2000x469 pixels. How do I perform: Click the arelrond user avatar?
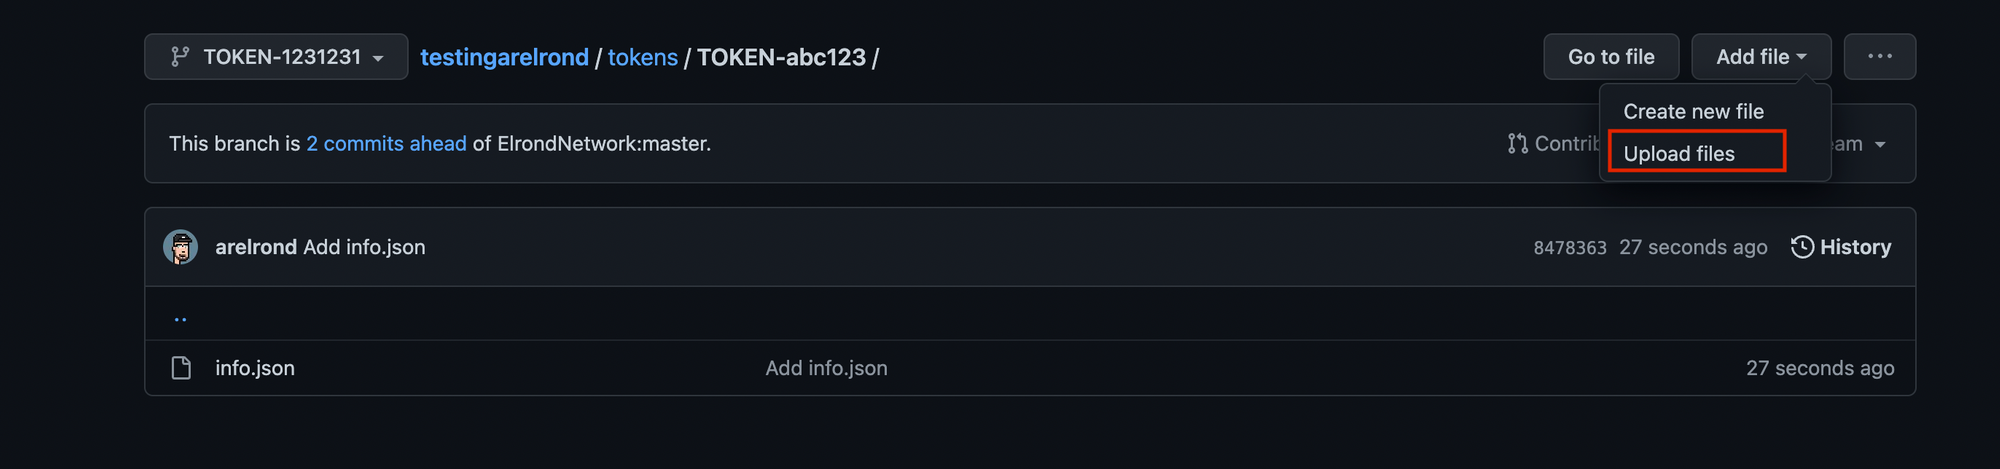coord(181,247)
